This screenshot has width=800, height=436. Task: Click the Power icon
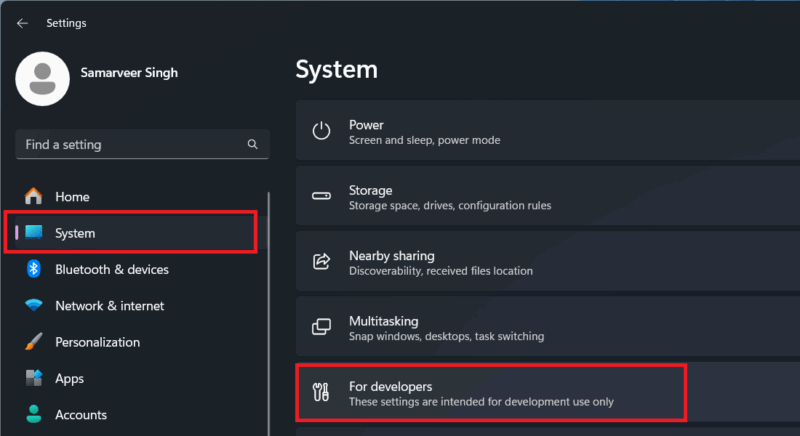(x=321, y=131)
